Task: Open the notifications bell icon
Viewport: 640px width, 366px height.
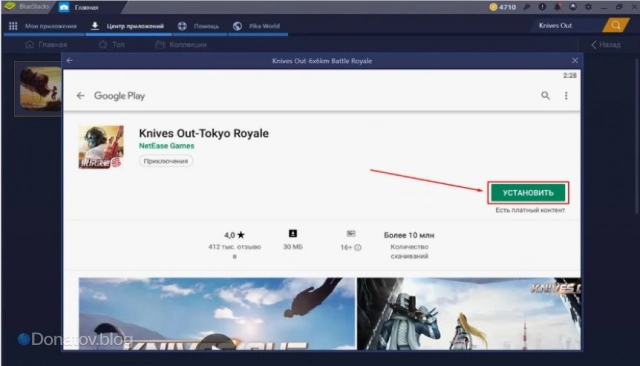Action: coord(557,7)
